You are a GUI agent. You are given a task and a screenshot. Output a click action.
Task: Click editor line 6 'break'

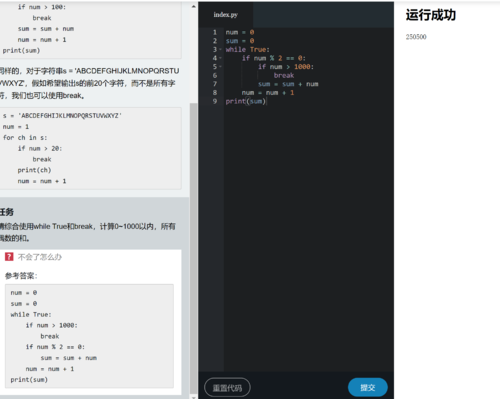tap(284, 76)
